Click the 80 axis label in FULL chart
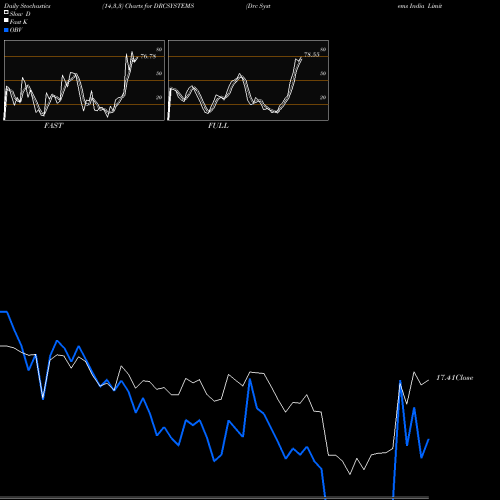The height and width of the screenshot is (500, 500). pyautogui.click(x=323, y=49)
